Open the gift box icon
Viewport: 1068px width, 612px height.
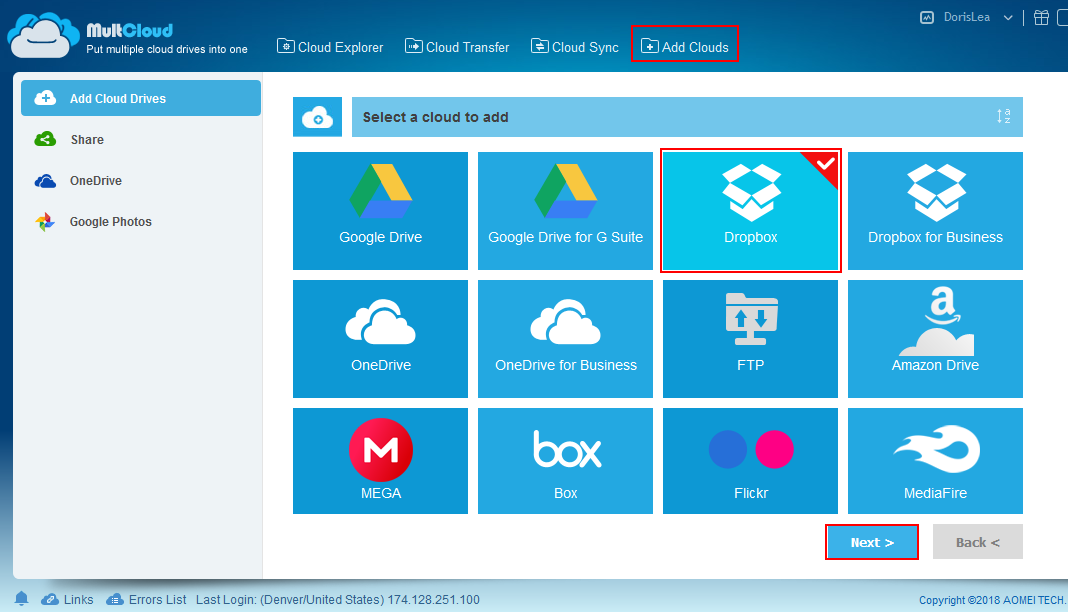point(1041,18)
